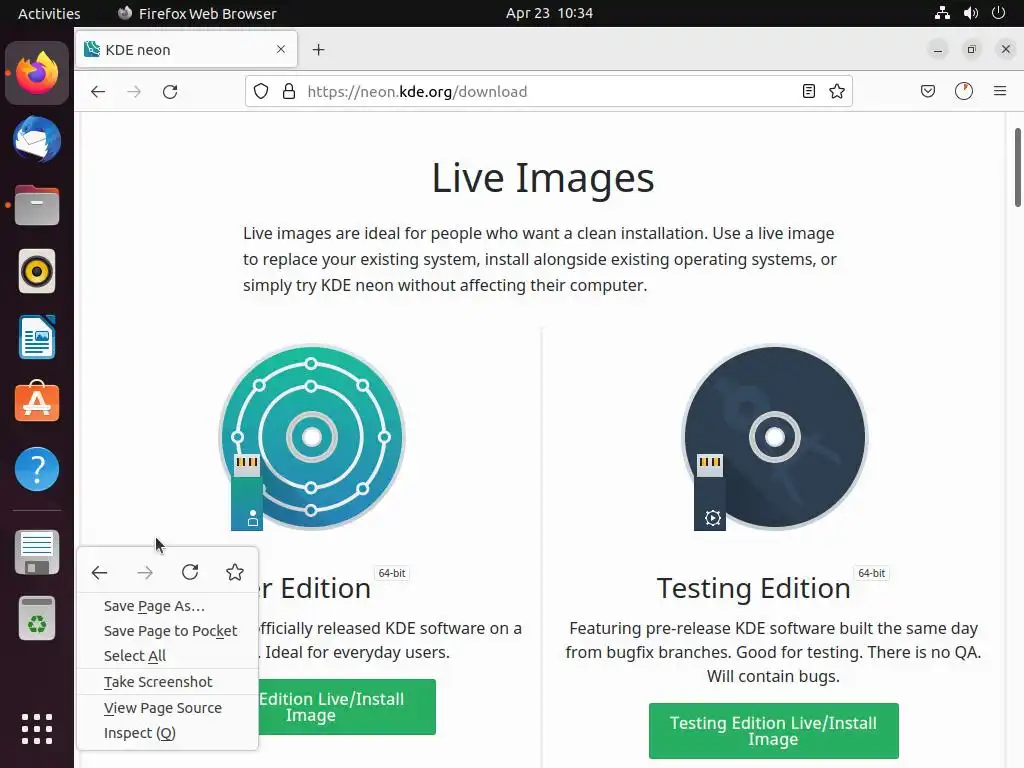1024x768 pixels.
Task: Toggle Reader View icon in address bar
Action: (x=808, y=91)
